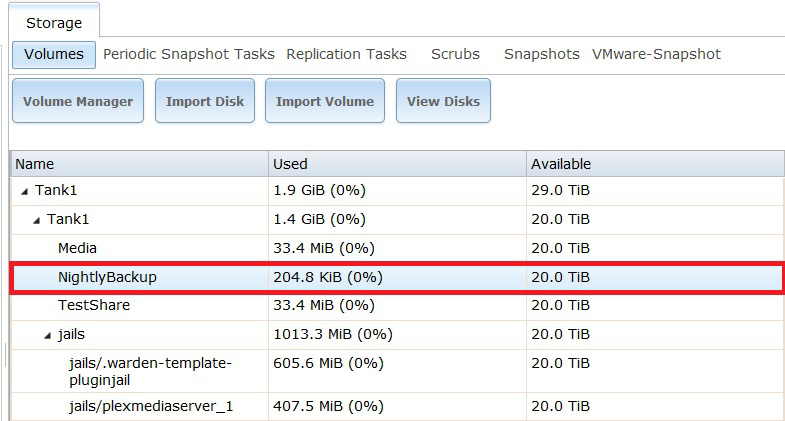Open the Replication Tasks tab
This screenshot has height=421, width=785.
point(346,54)
